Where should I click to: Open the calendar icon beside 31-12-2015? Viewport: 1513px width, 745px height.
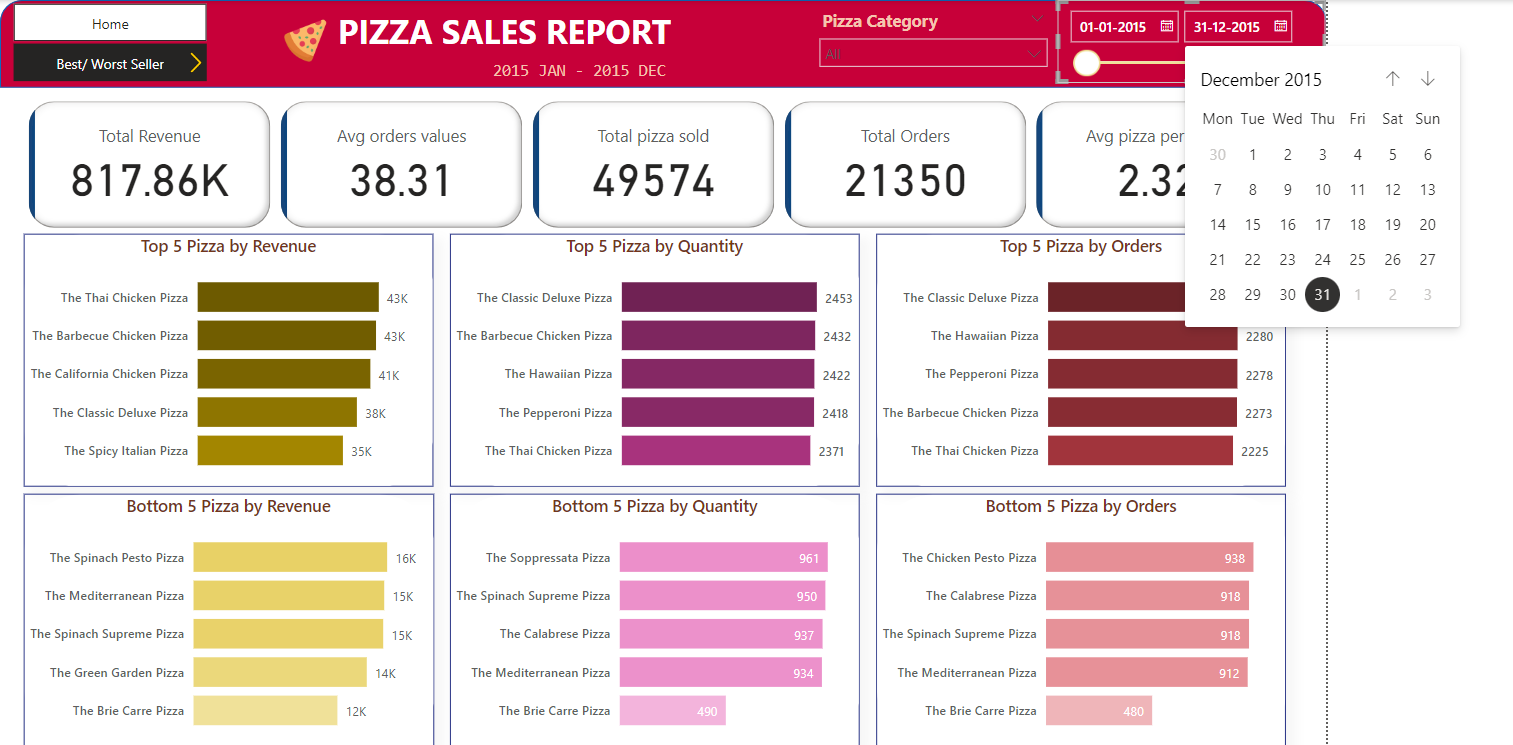tap(1280, 26)
